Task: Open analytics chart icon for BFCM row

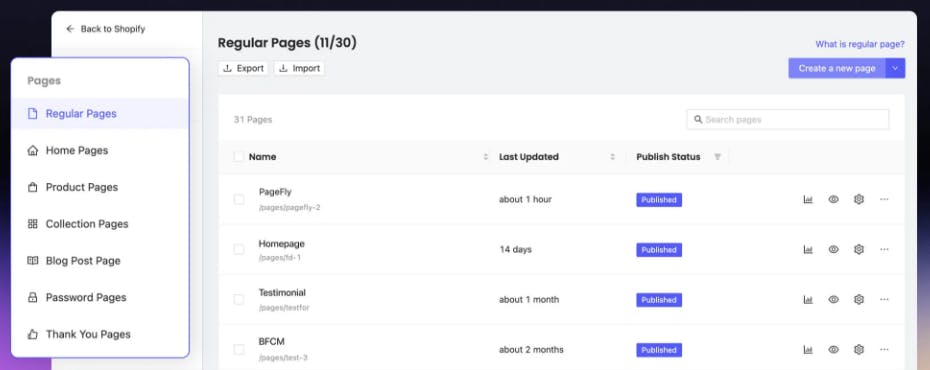Action: pyautogui.click(x=808, y=350)
